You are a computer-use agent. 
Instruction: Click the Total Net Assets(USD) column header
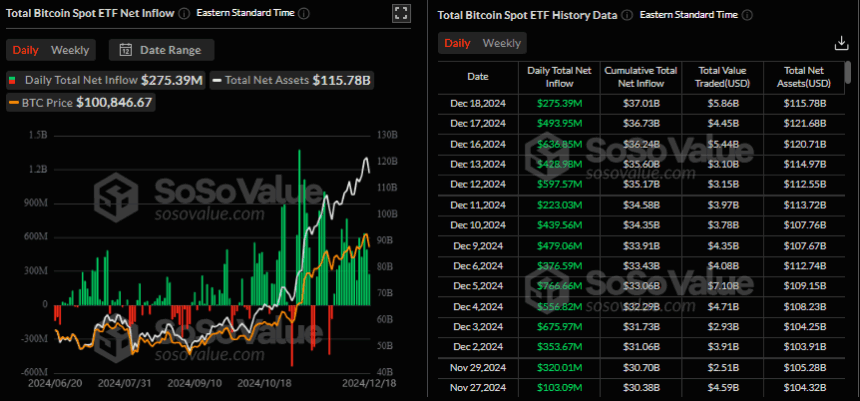[x=805, y=77]
